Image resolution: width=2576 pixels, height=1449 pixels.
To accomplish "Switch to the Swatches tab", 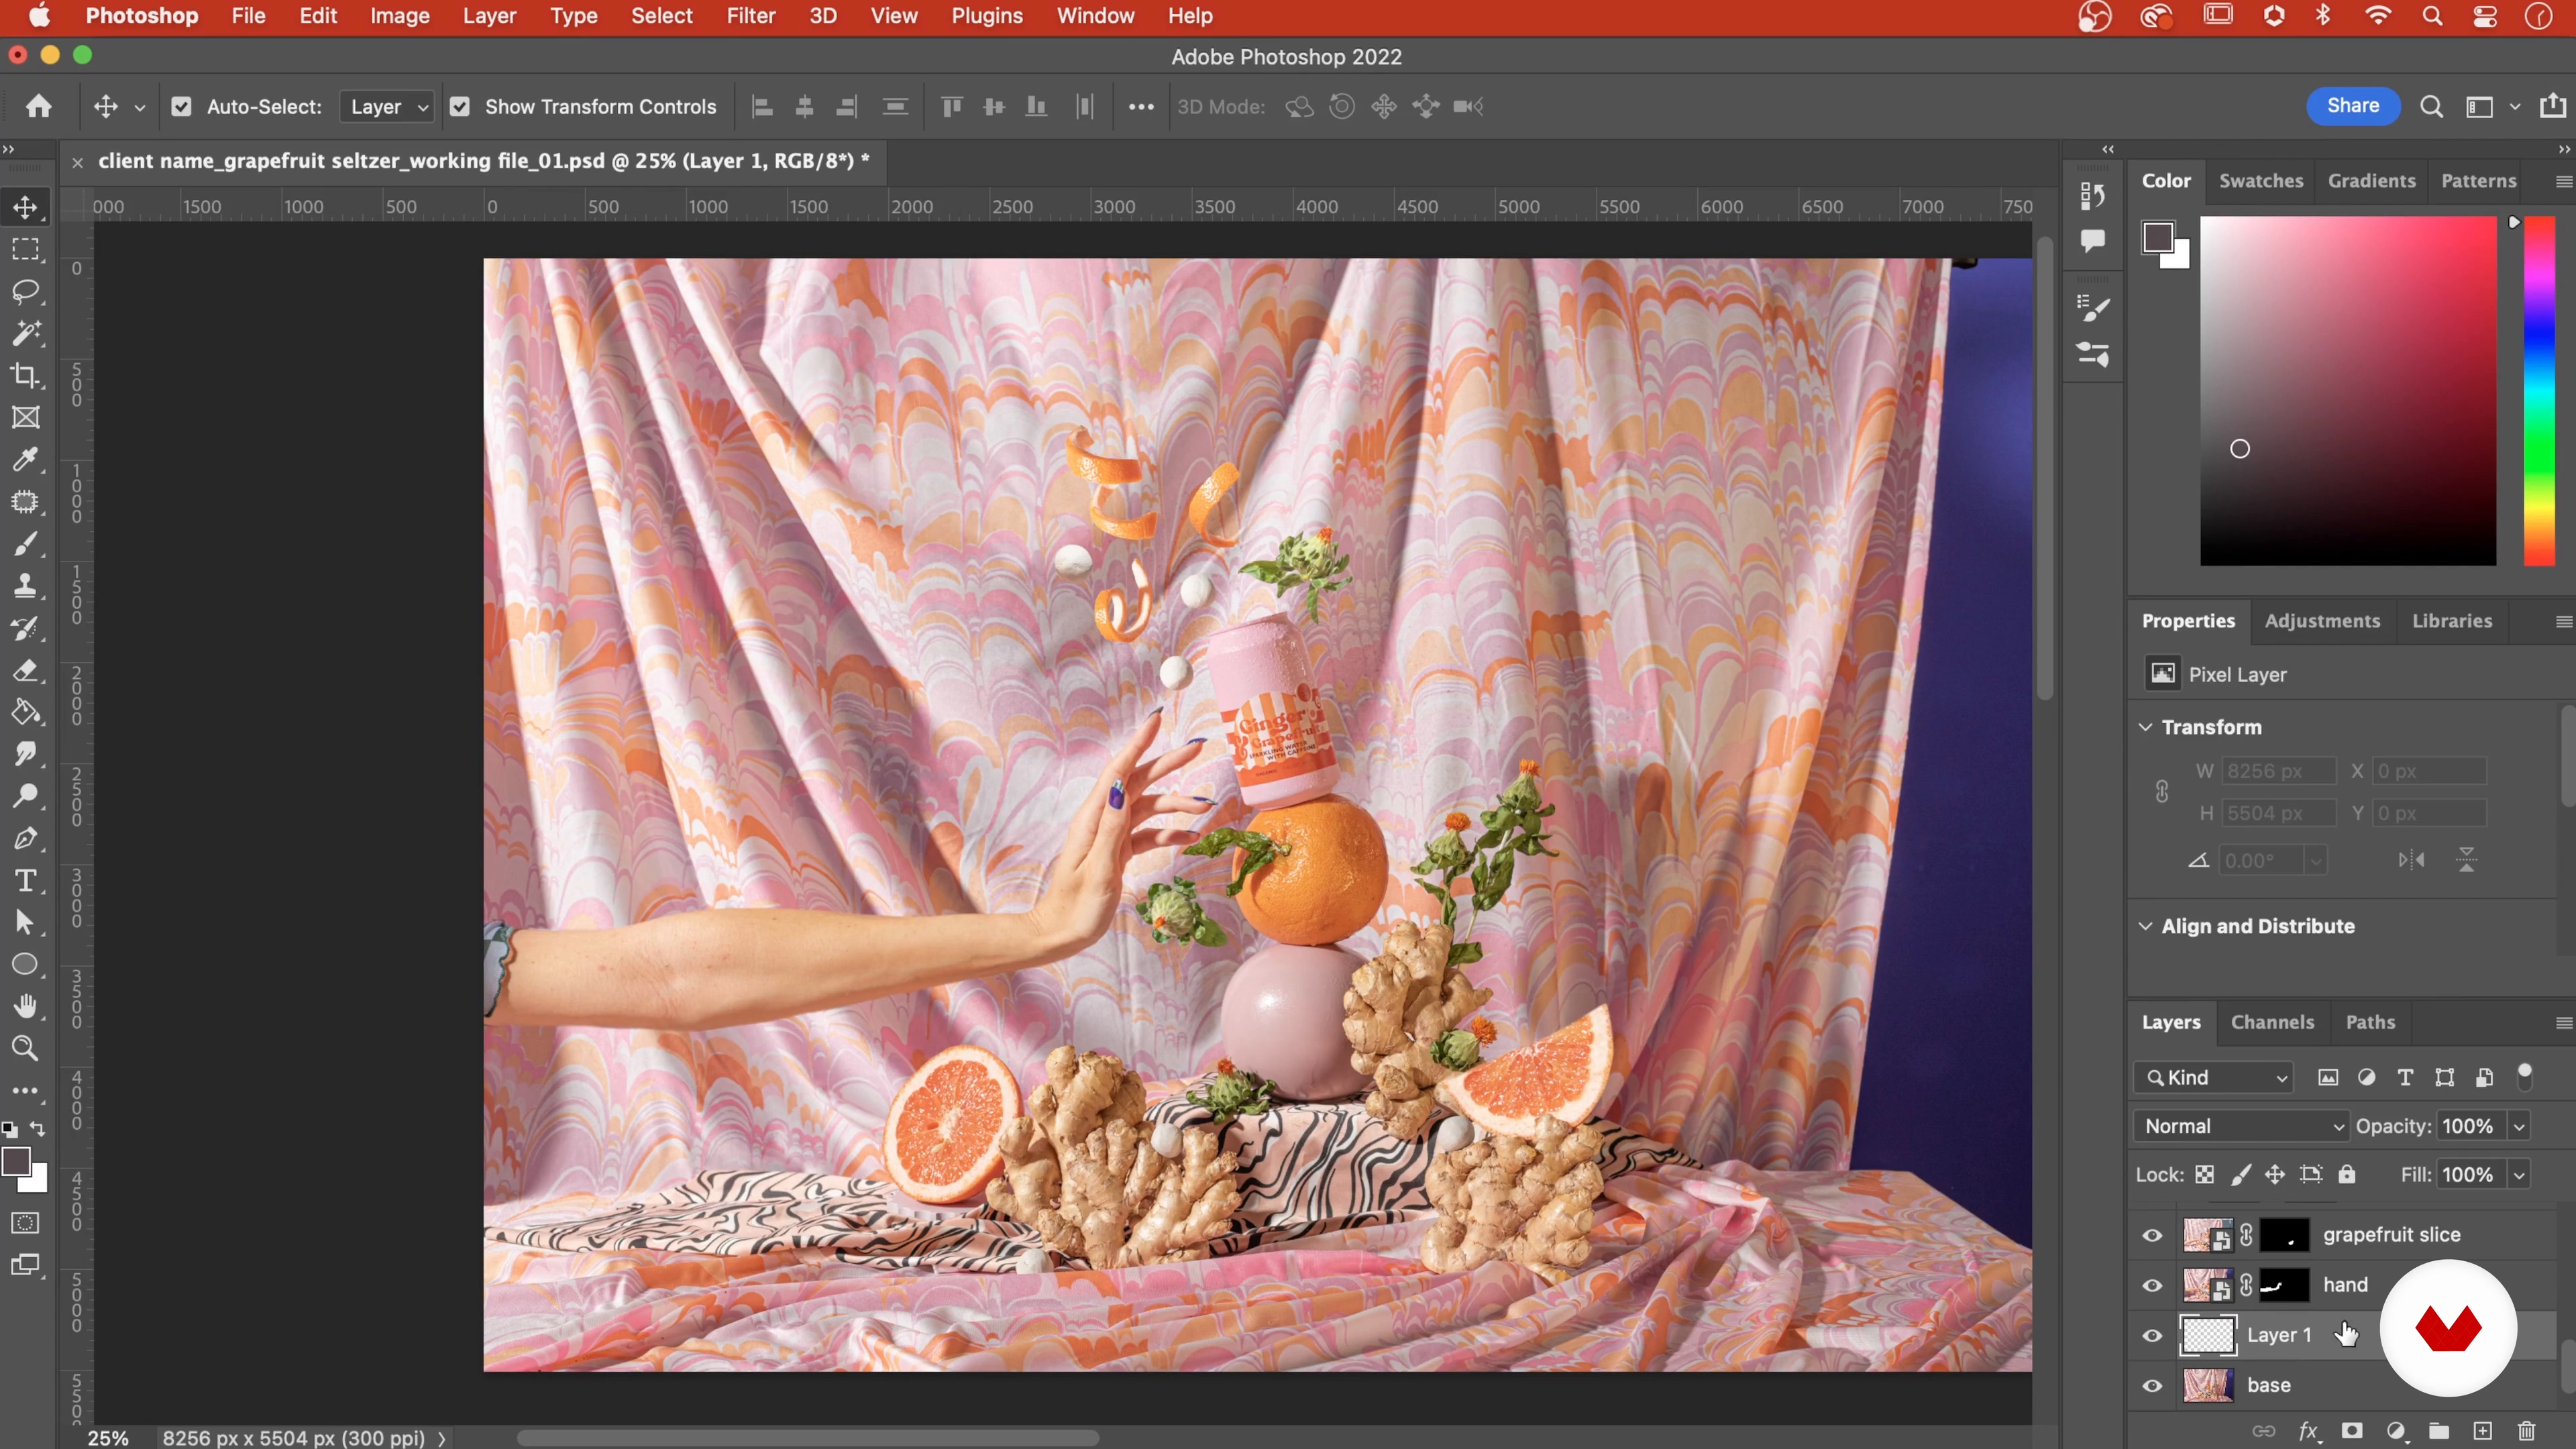I will click(2261, 181).
